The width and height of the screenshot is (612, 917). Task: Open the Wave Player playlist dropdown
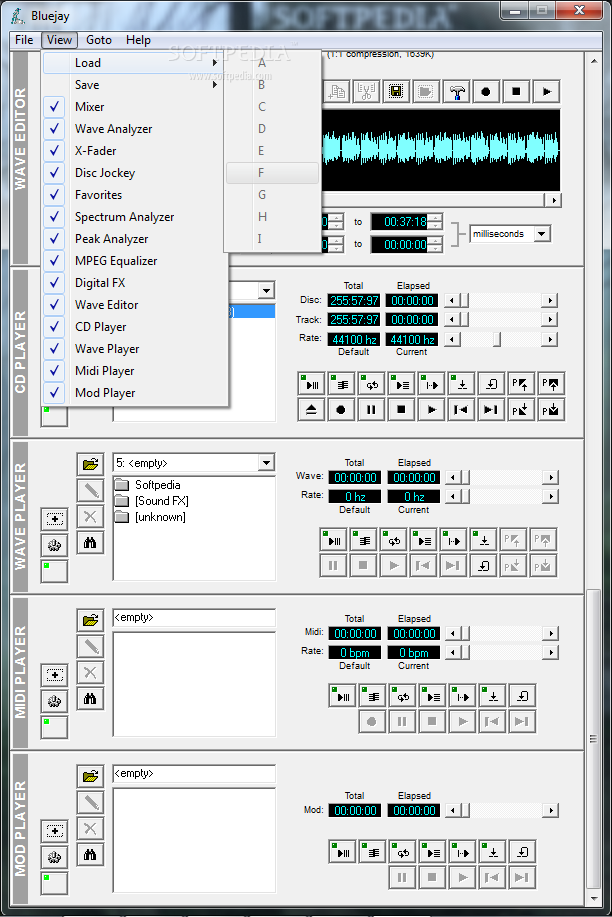tap(267, 463)
